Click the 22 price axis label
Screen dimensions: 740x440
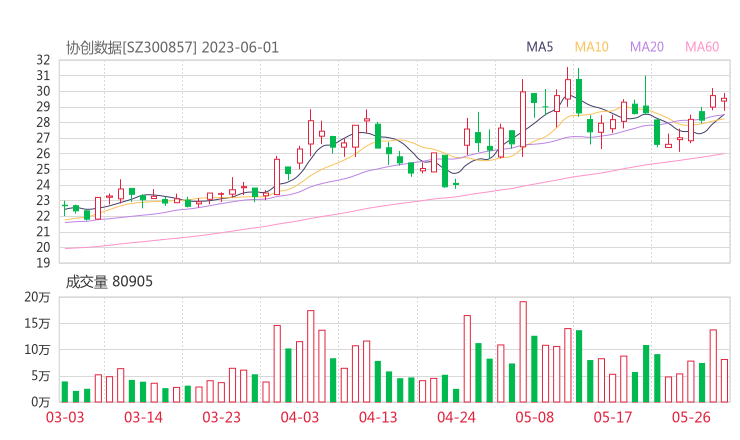pyautogui.click(x=43, y=216)
